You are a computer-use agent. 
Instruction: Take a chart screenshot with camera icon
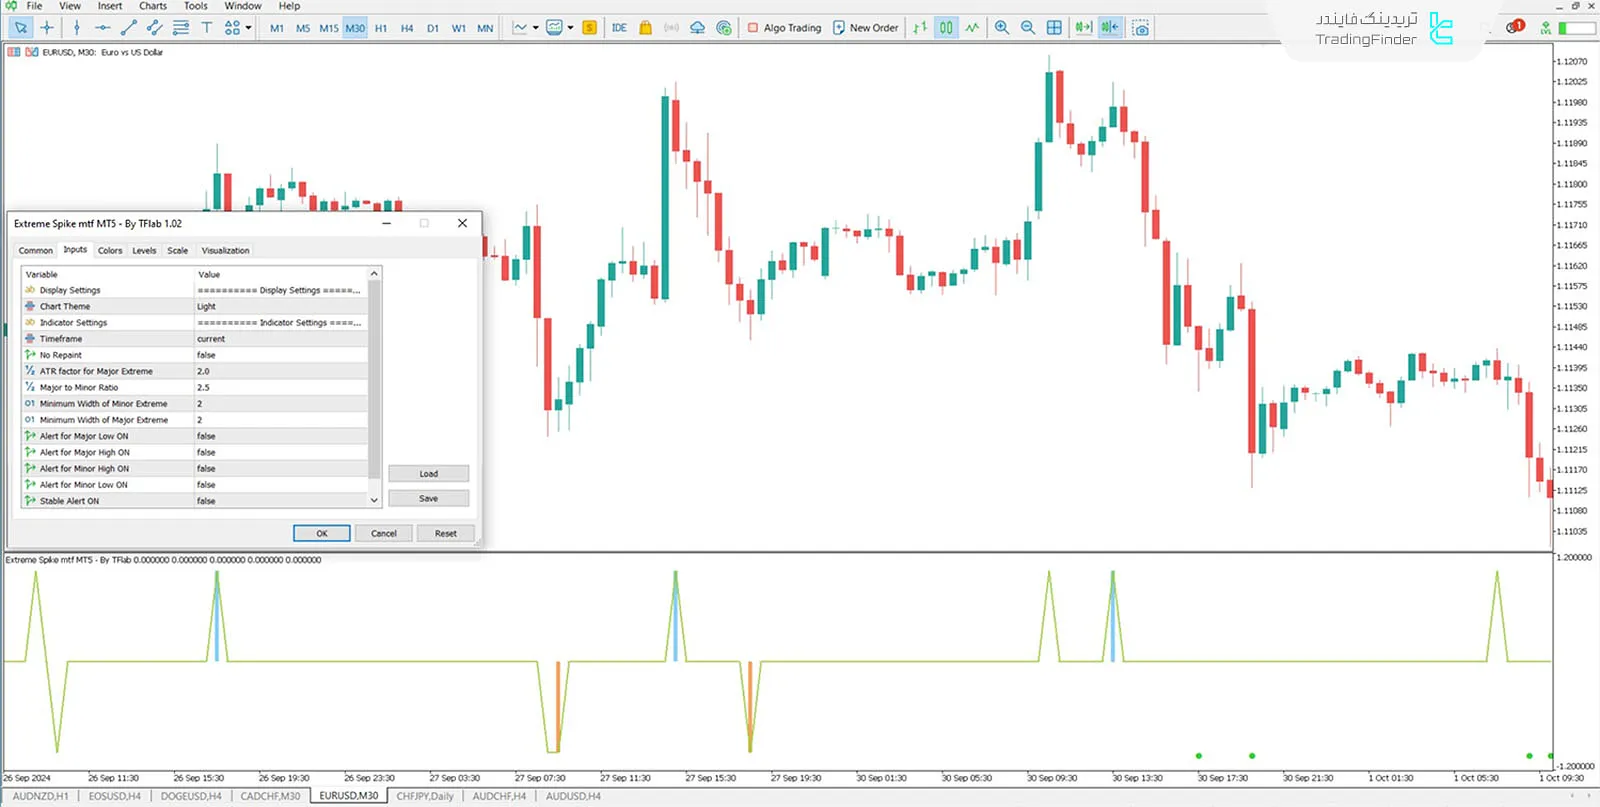(x=1140, y=28)
